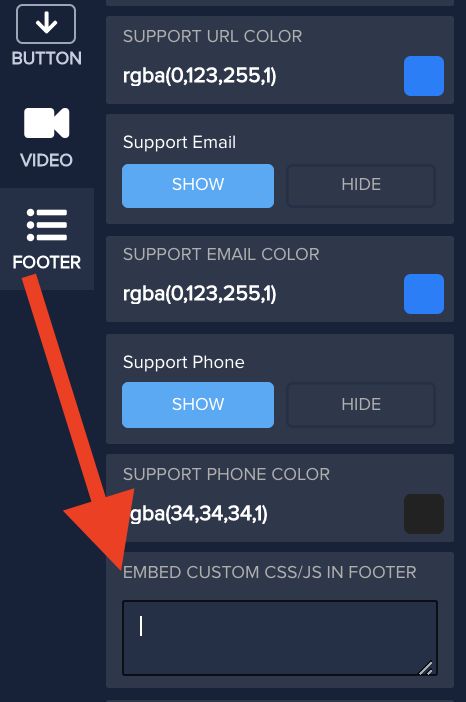This screenshot has height=702, width=466.
Task: Set Support Phone to SHOW
Action: point(198,405)
